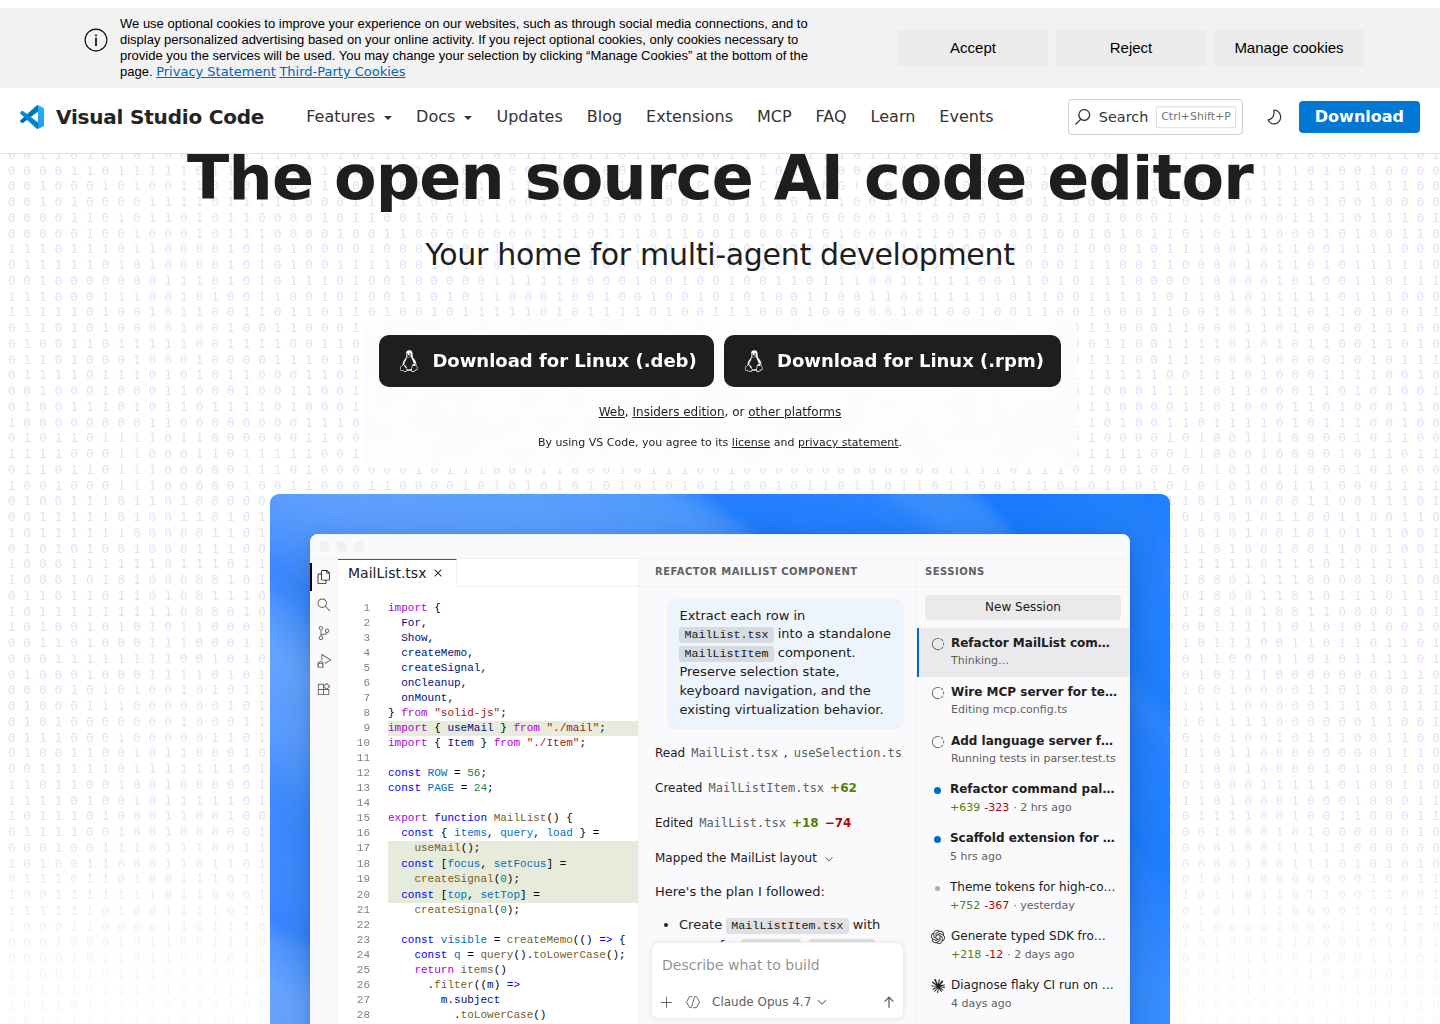Start a New Session
The image size is (1440, 1024).
1022,607
